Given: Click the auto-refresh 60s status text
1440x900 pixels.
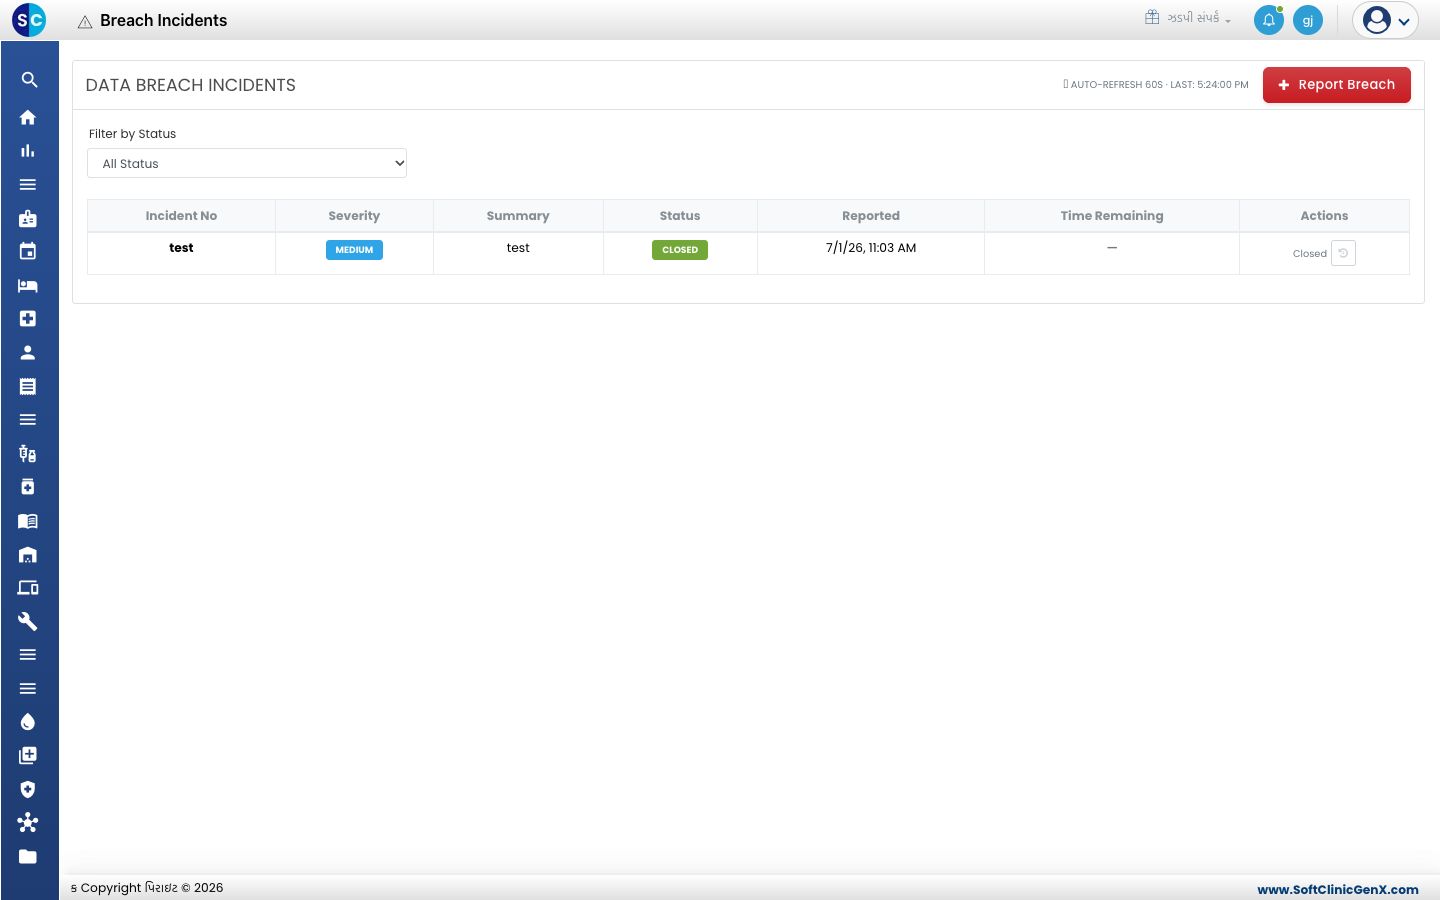Looking at the screenshot, I should [x=1156, y=85].
